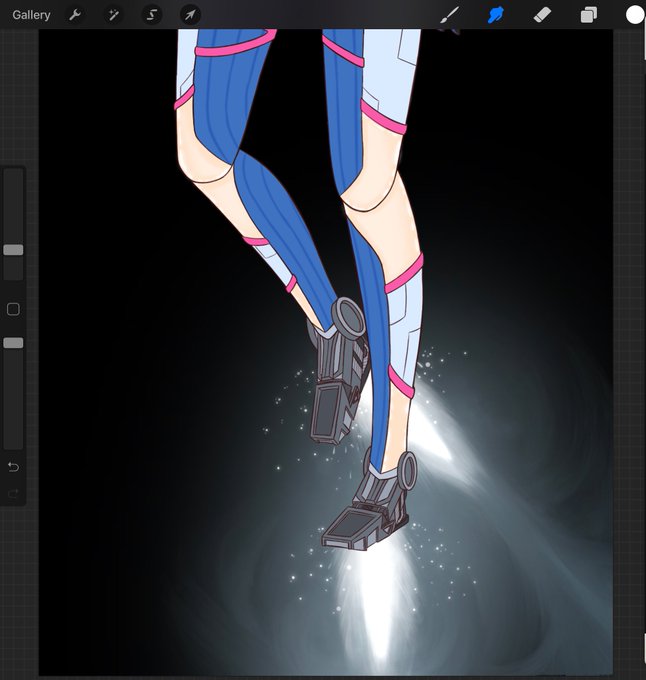Return to the Gallery
Screen dimensions: 646x680
[31, 15]
